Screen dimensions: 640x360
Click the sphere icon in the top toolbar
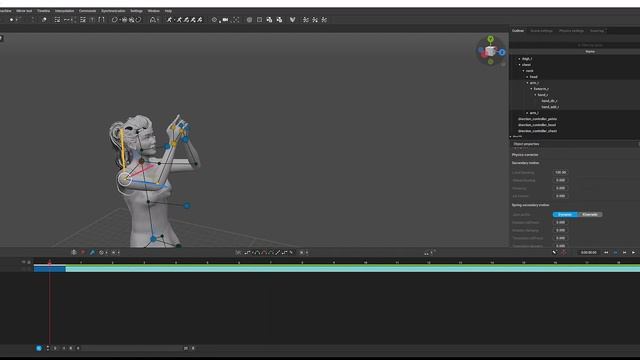[x=249, y=20]
